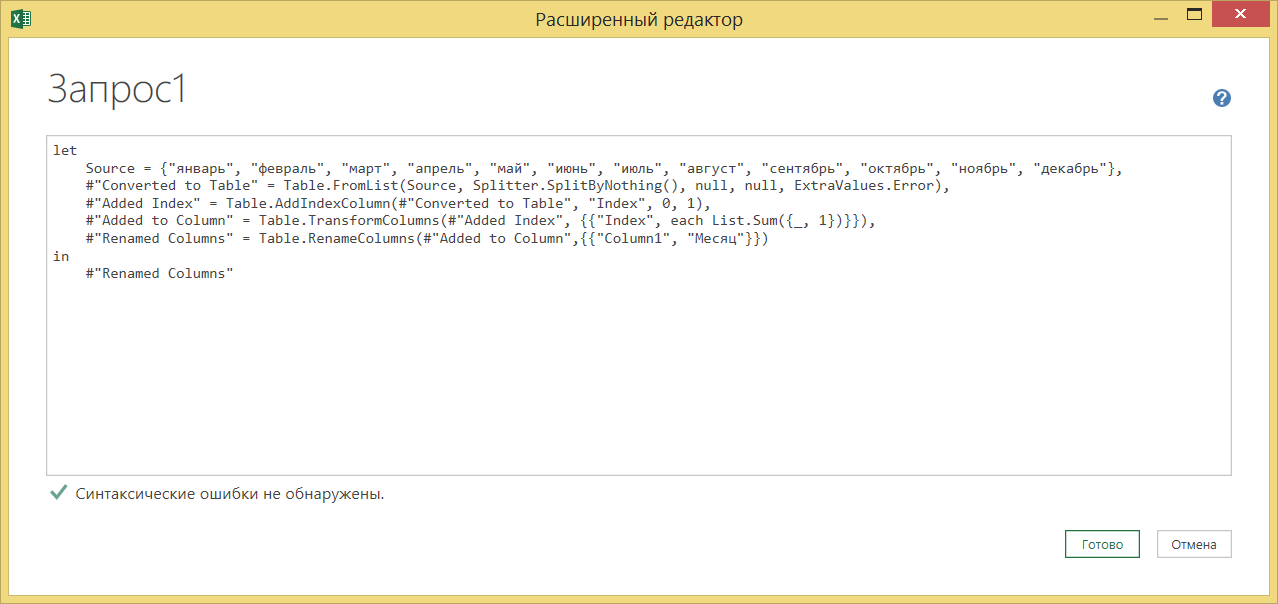Click the Запрос1 query title
The height and width of the screenshot is (604, 1278).
pos(117,90)
